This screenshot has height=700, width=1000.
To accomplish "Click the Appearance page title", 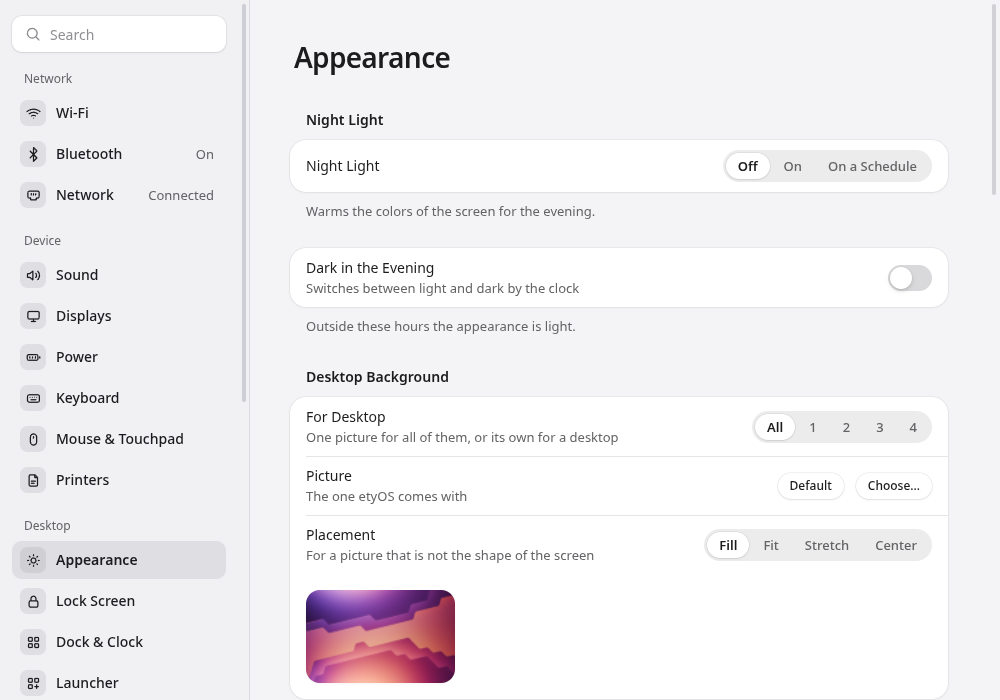I will pyautogui.click(x=372, y=58).
